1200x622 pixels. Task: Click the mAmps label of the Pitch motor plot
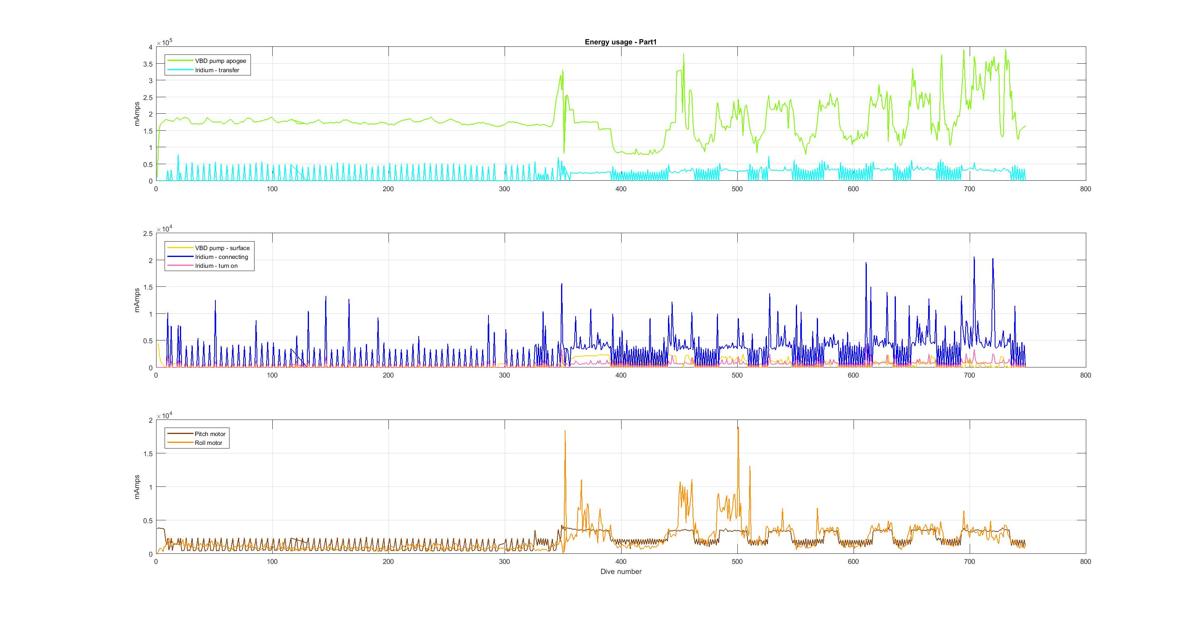click(x=137, y=487)
